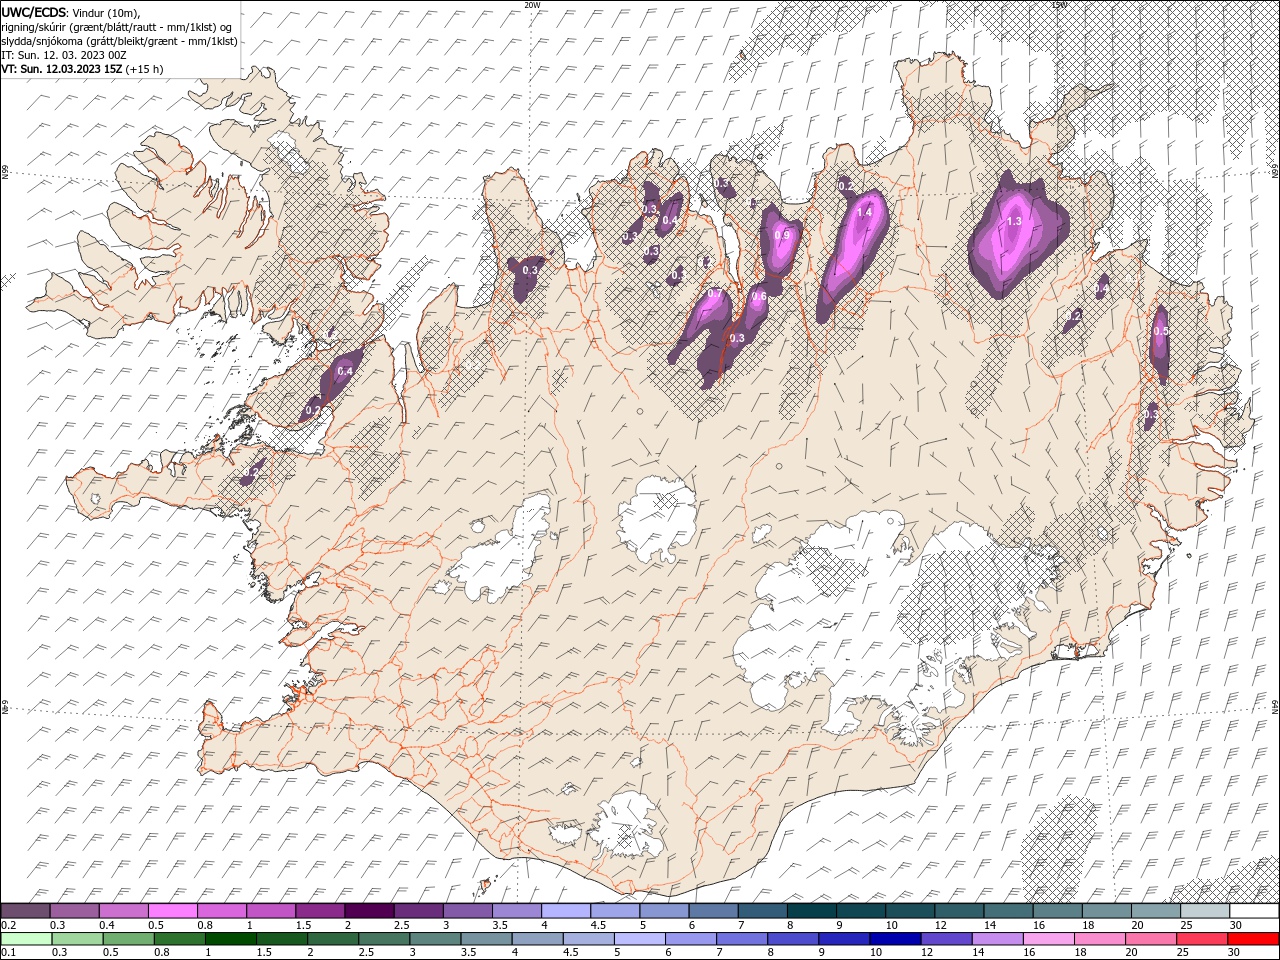Click the 'UWC/ECDS: Vindur (10m)' title text

(x=71, y=12)
